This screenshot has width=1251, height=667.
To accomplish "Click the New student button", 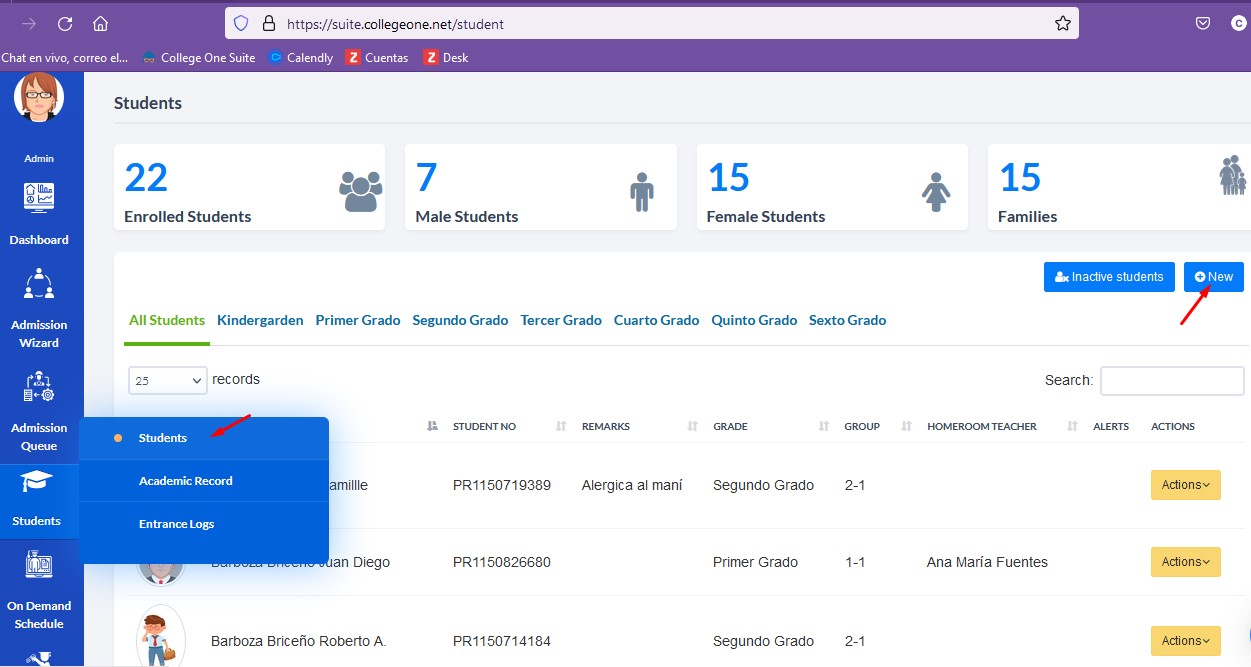I will point(1214,277).
